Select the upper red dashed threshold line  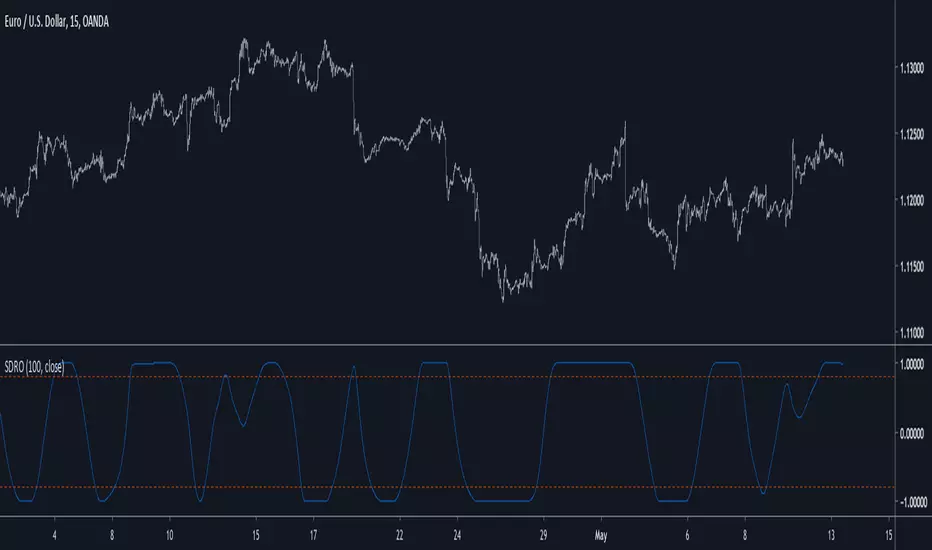pos(447,377)
